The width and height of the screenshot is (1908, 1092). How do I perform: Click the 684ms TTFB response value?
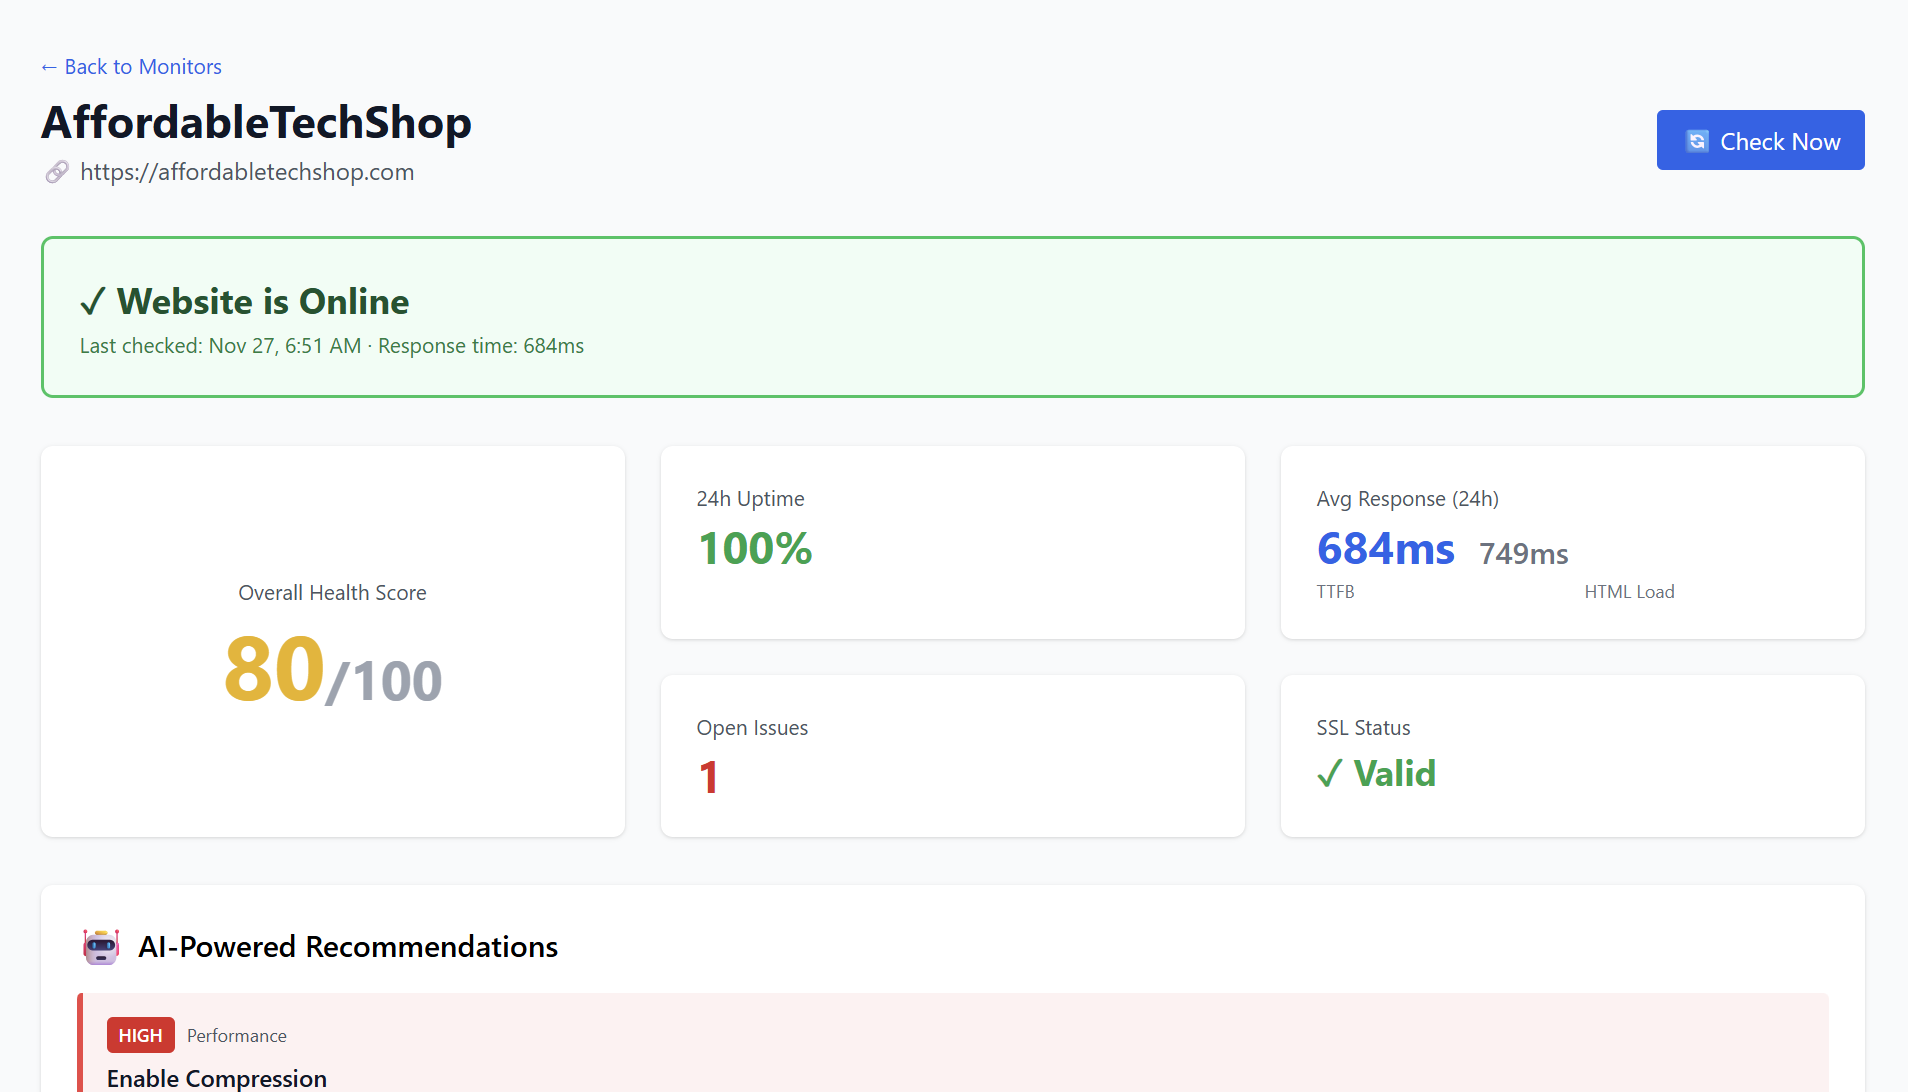point(1385,549)
